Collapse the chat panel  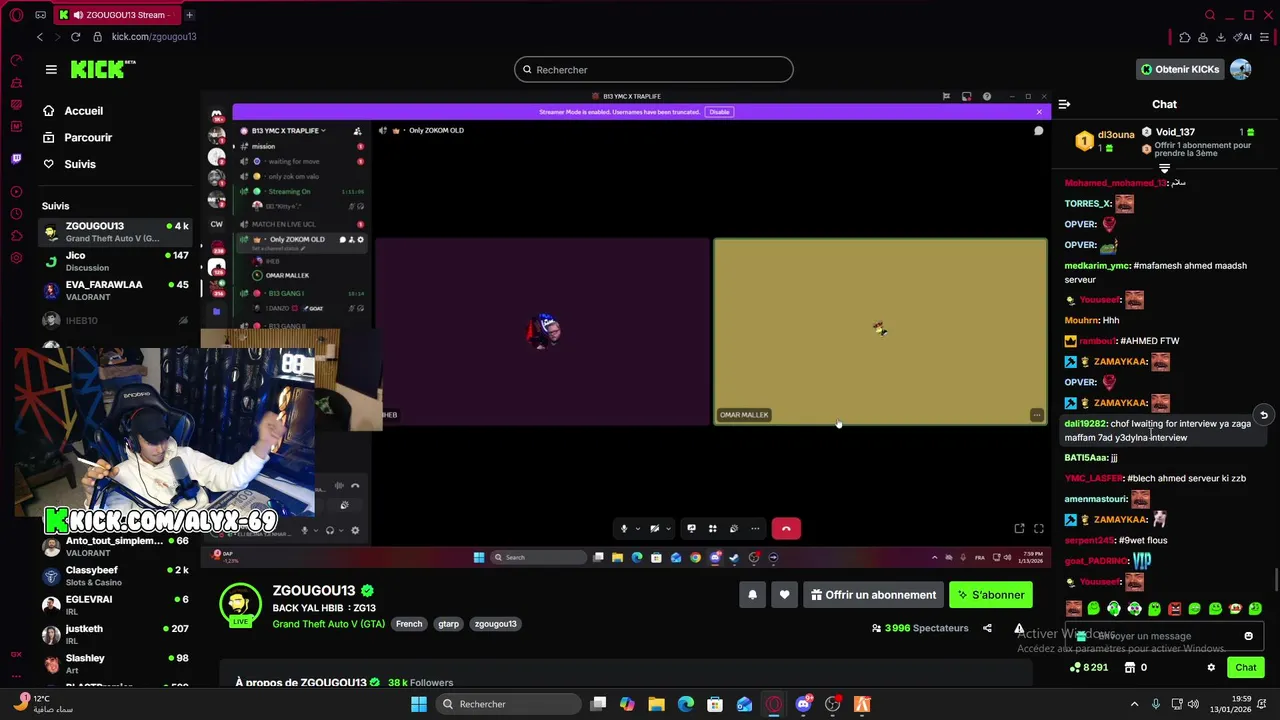tap(1064, 104)
